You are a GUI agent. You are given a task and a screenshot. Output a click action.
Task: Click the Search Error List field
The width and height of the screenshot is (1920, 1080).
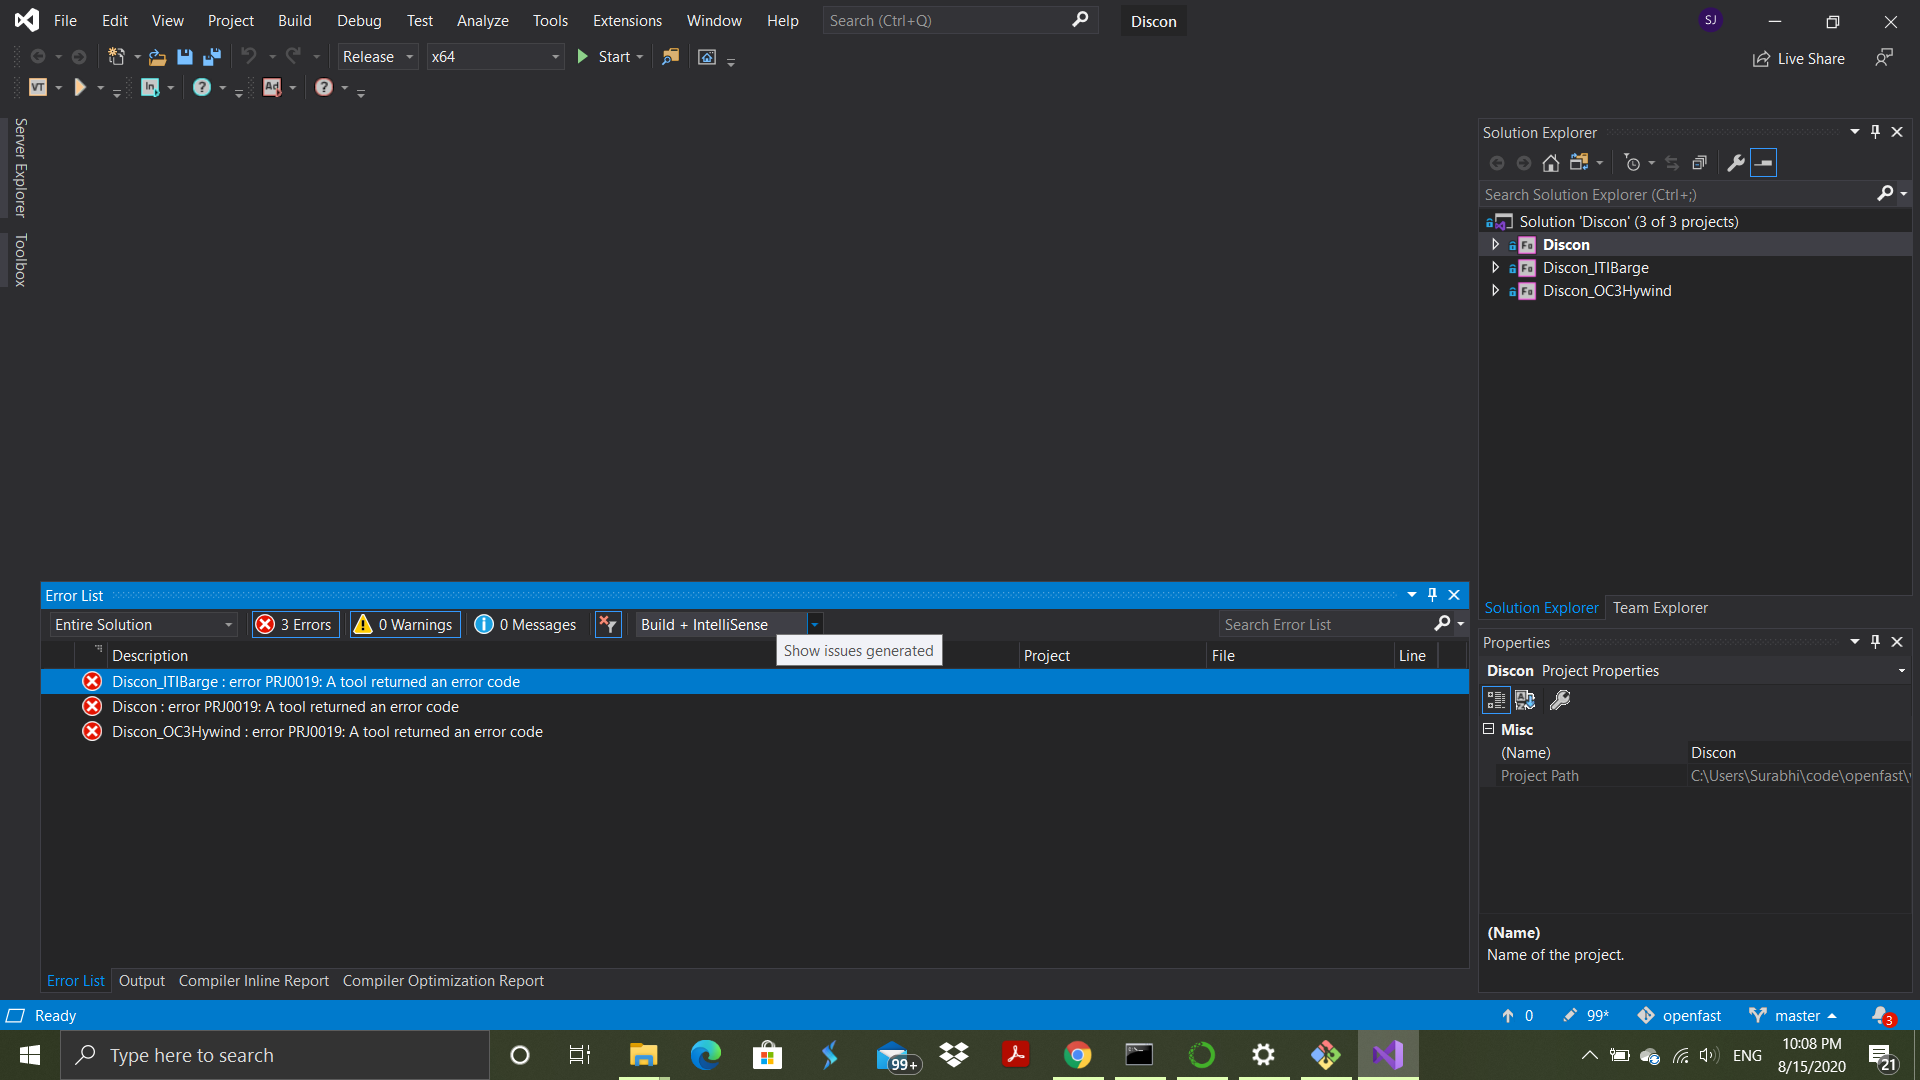(1325, 624)
